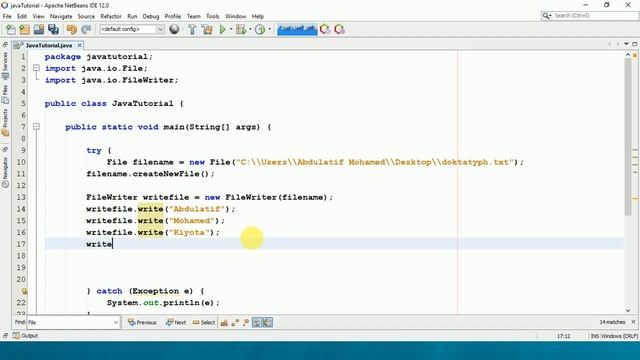
Task: Click the Select find button
Action: 204,322
